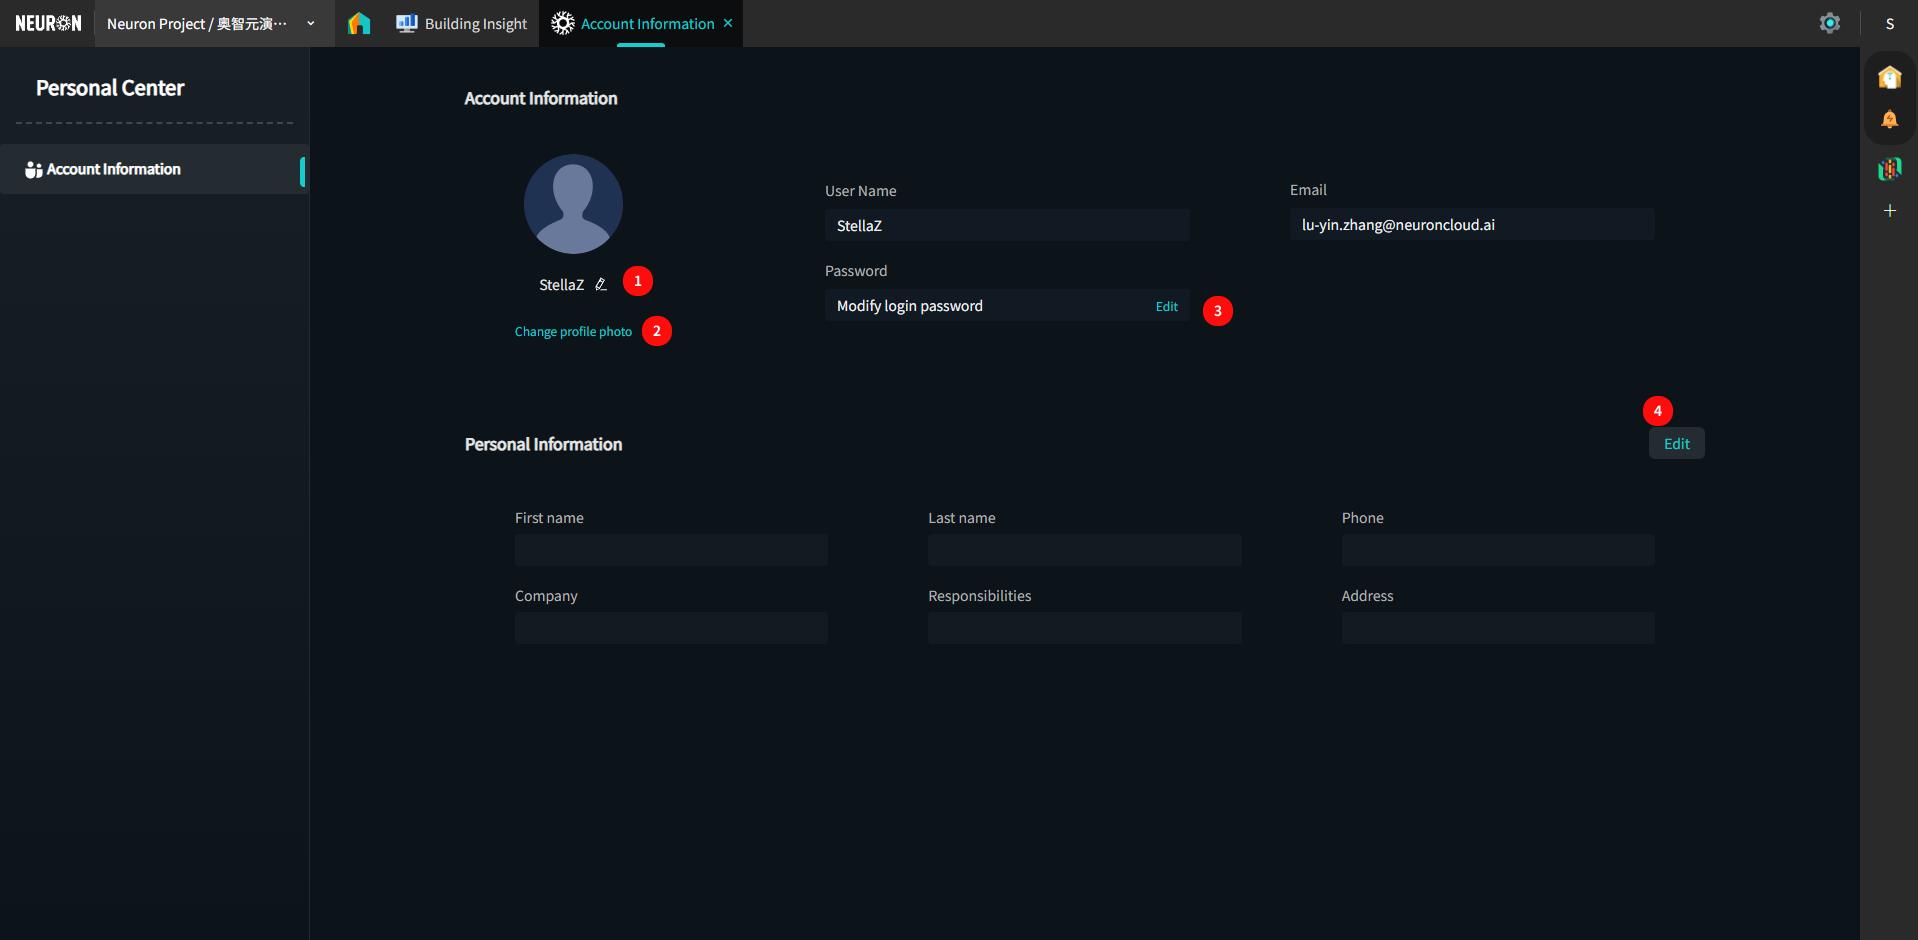Open the user avatar menu S
This screenshot has width=1918, height=940.
[1890, 24]
